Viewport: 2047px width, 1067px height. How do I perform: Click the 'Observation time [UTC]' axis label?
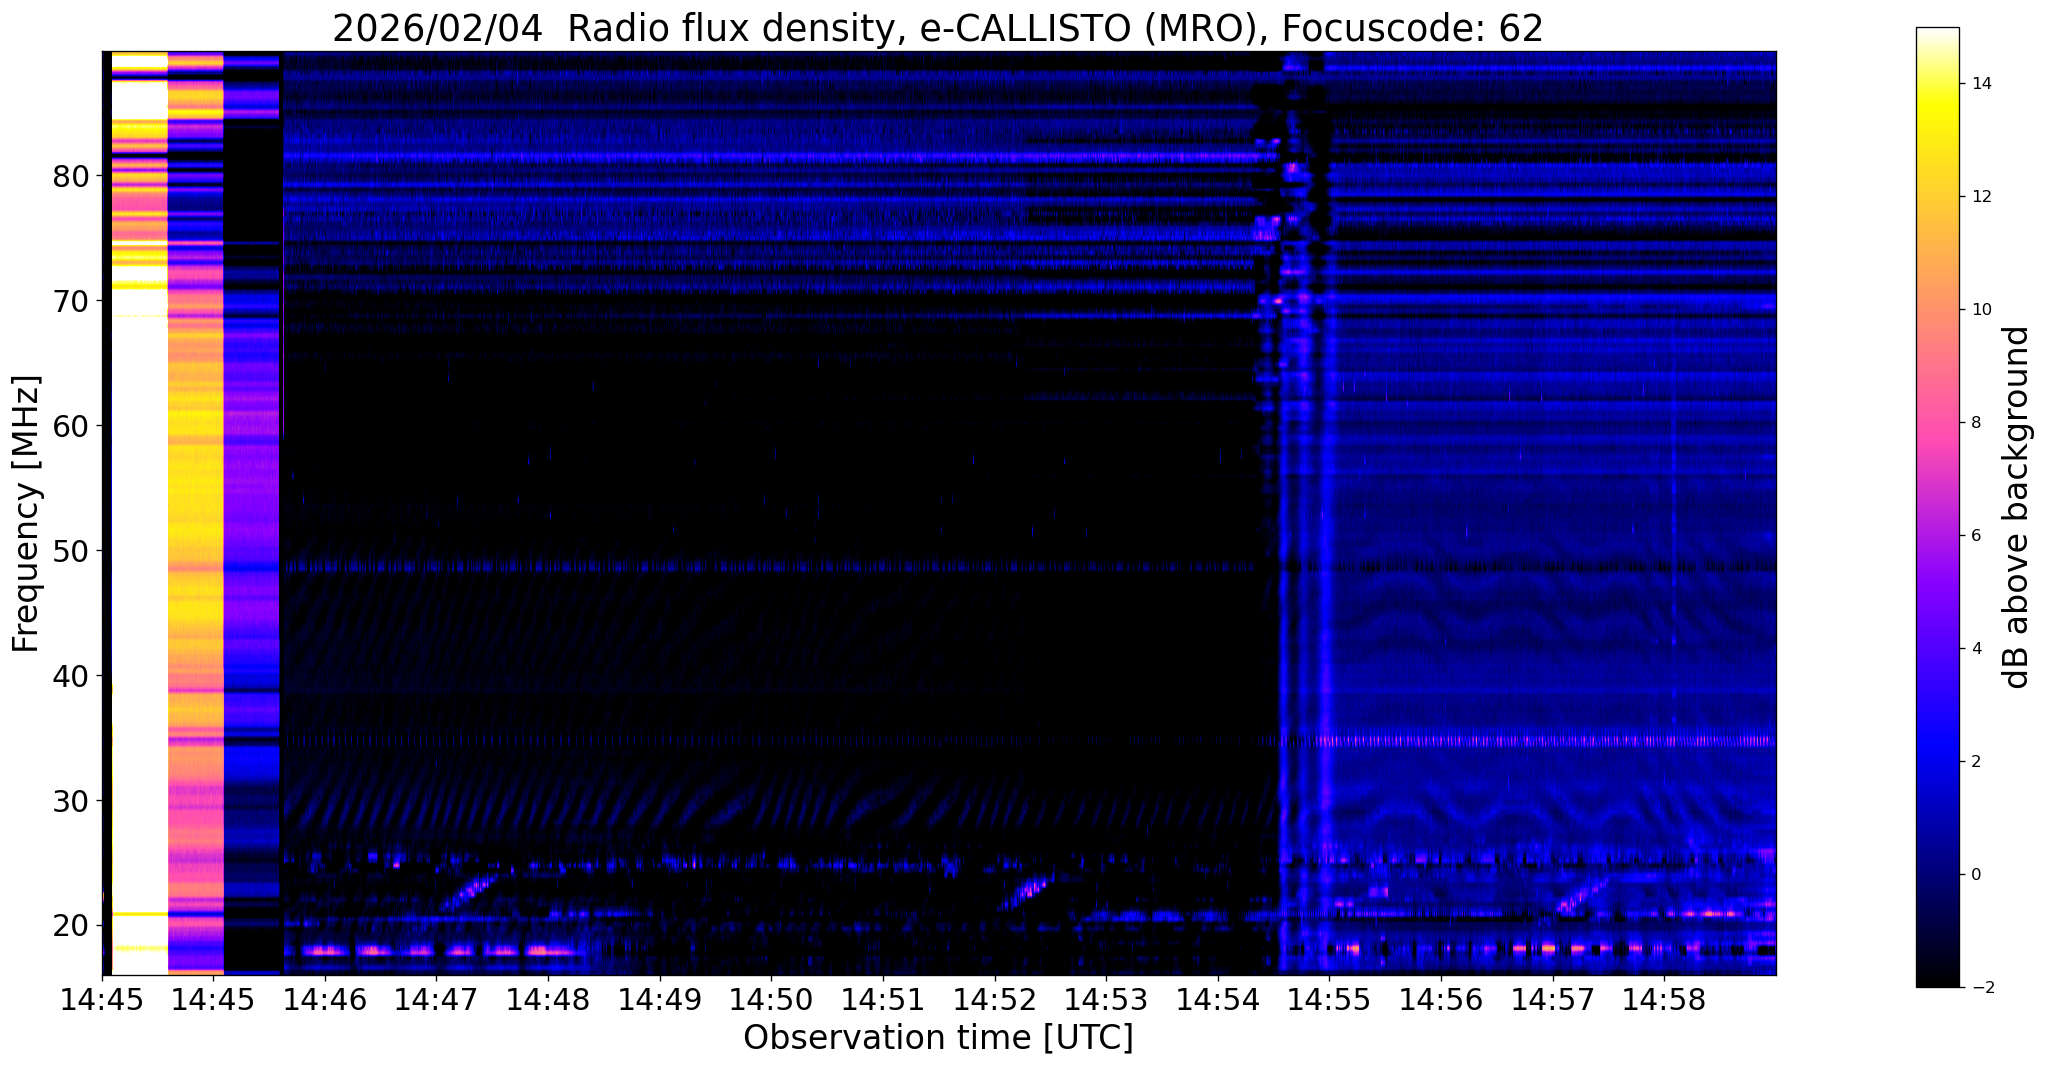938,1037
